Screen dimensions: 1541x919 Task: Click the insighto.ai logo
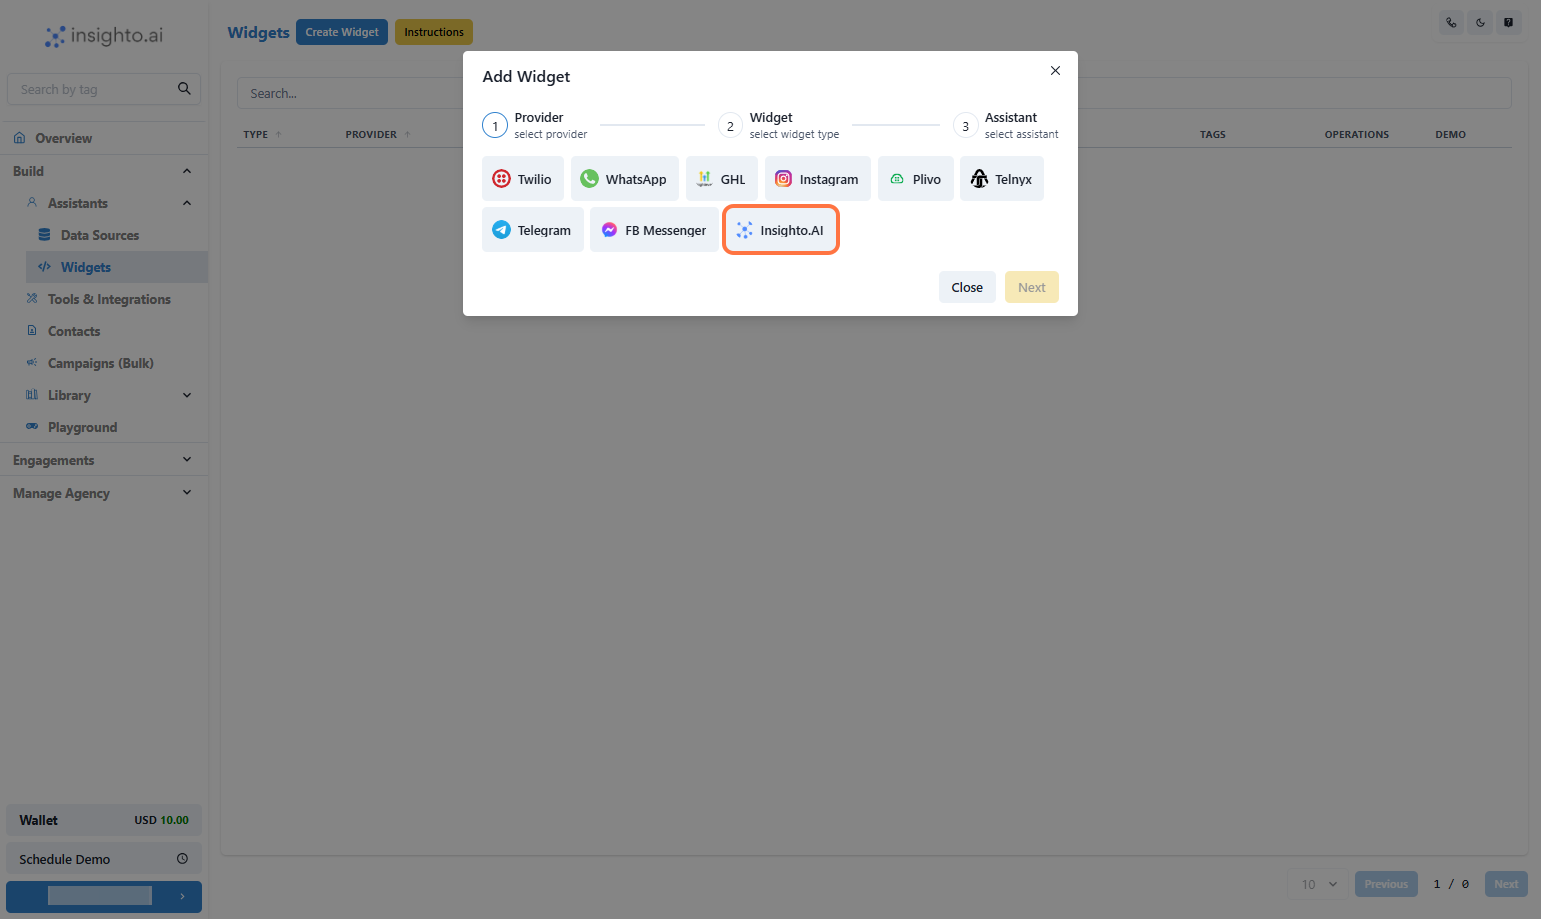104,36
